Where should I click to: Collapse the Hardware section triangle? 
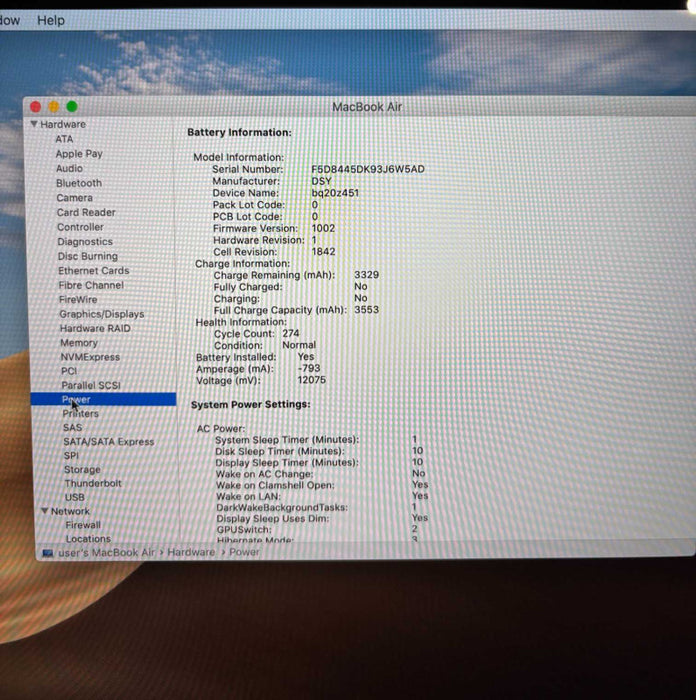point(34,124)
